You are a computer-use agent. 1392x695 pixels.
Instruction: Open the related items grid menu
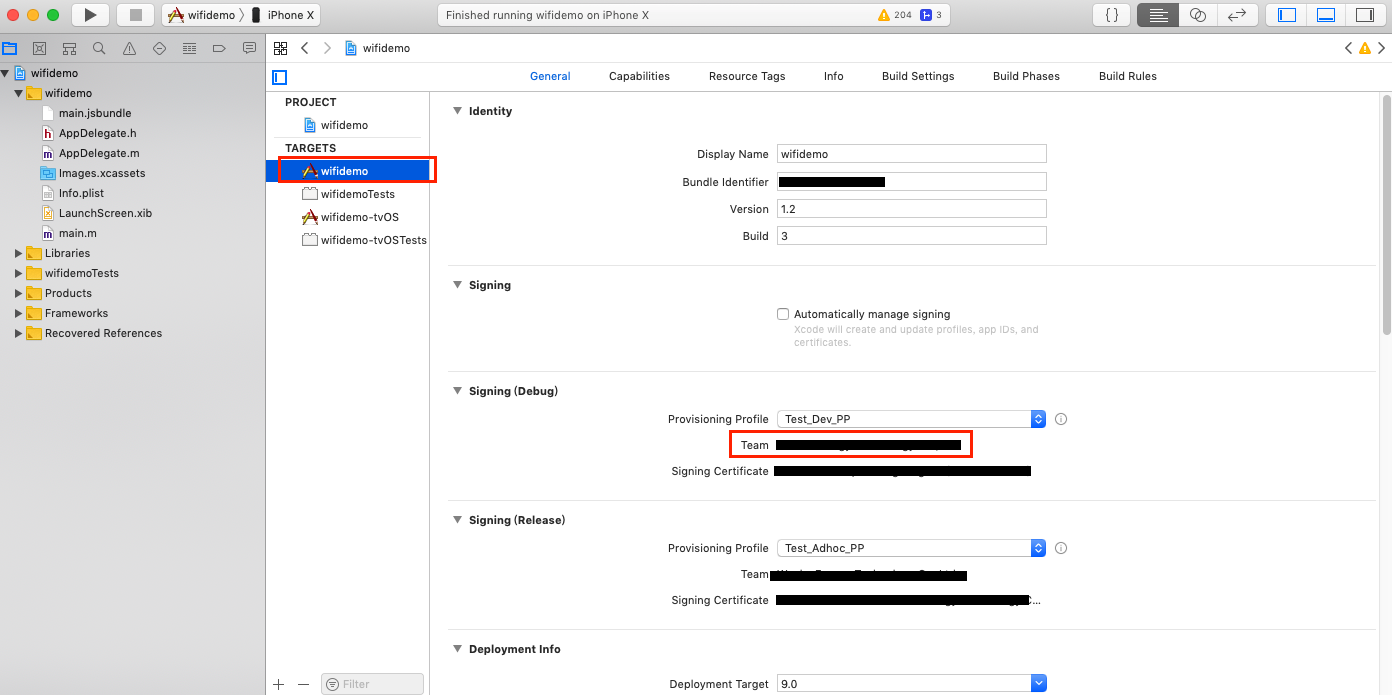[x=280, y=48]
